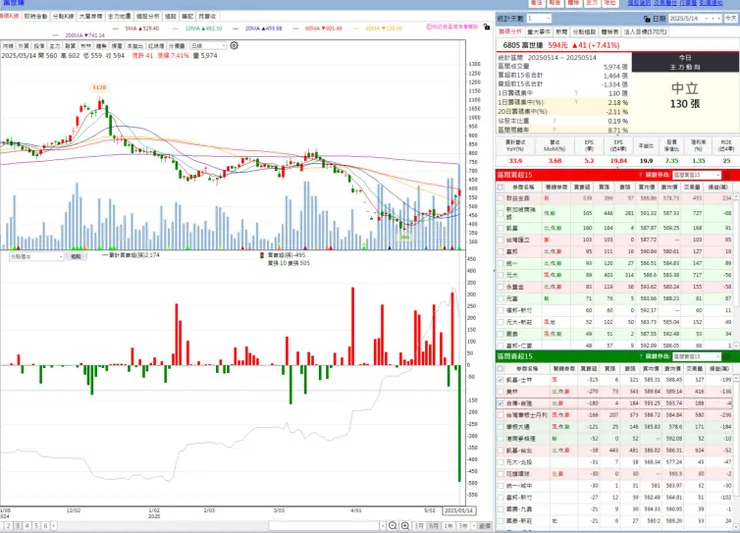Open help icon for 區間周轉率
Screen dimensions: 740x533
[x=555, y=129]
